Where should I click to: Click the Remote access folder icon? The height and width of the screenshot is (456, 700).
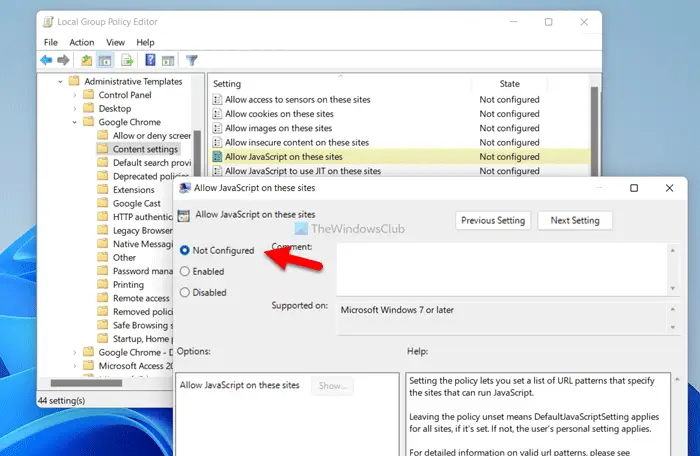click(x=103, y=298)
